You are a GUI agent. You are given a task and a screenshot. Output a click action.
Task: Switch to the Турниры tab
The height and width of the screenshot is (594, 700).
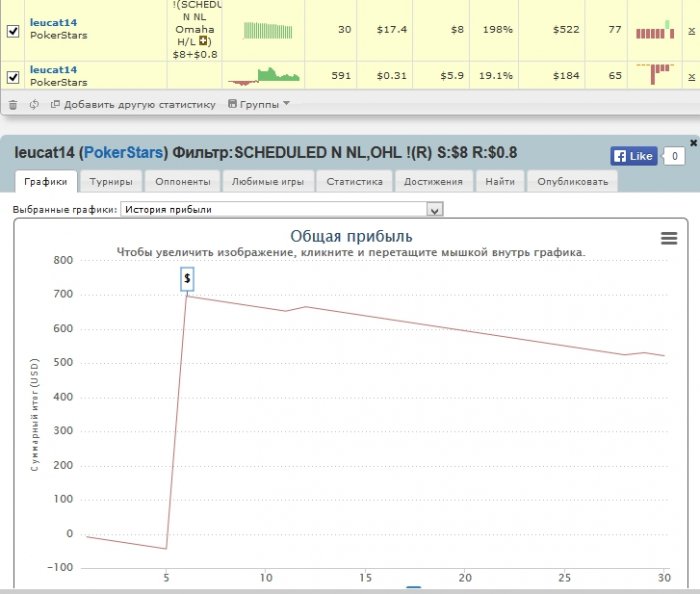click(x=111, y=182)
